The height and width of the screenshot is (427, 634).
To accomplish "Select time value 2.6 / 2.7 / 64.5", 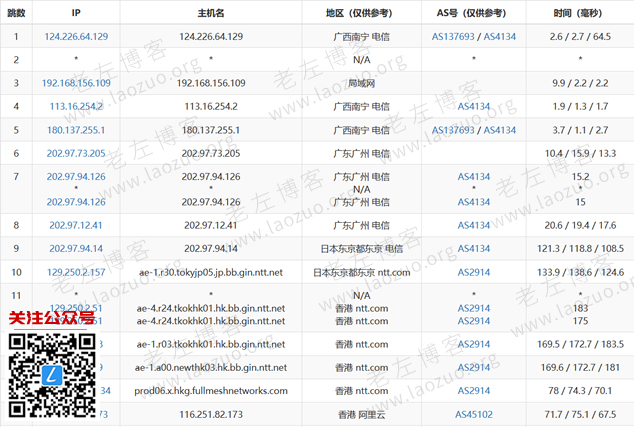I will (580, 36).
